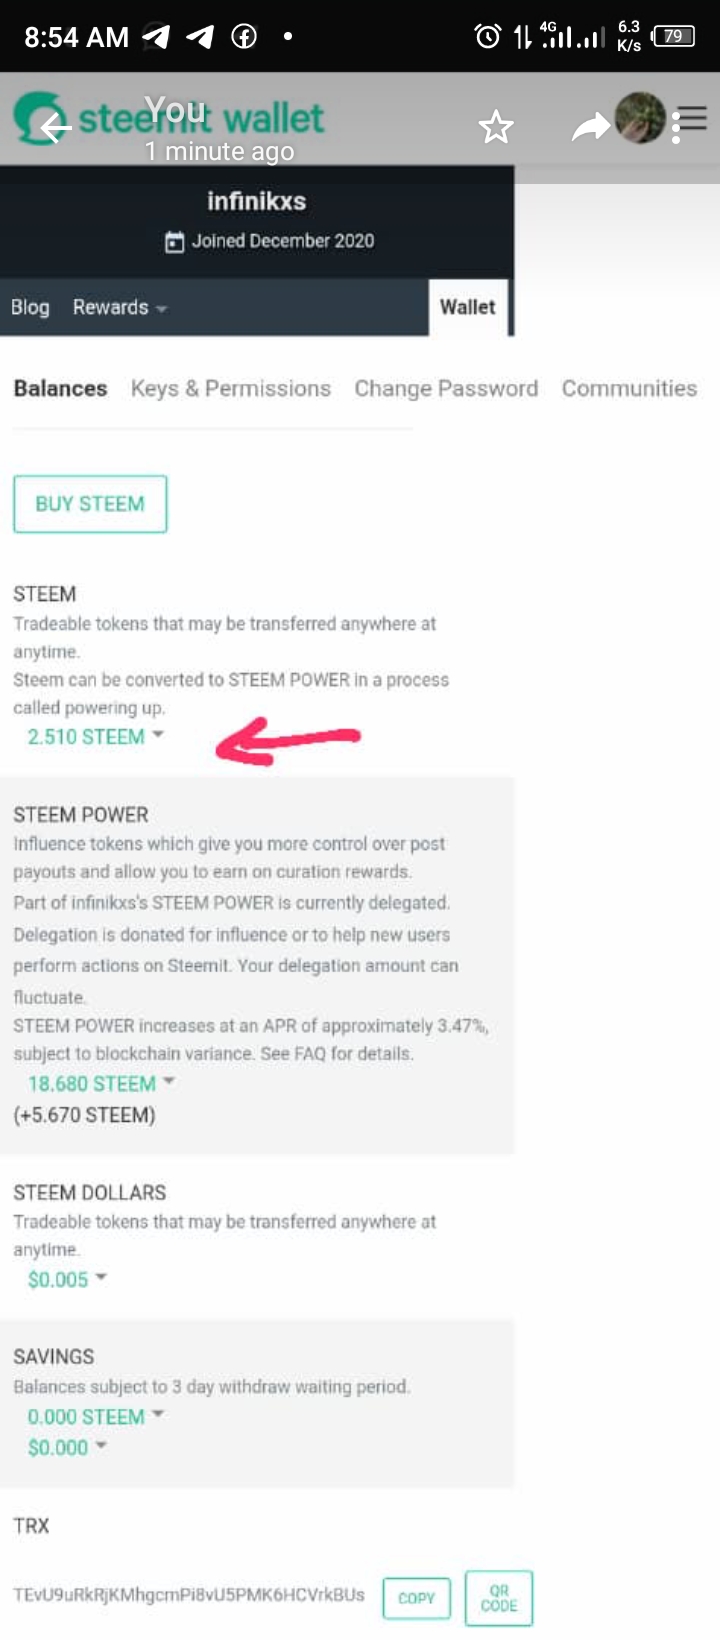Star this image as favorite
Image resolution: width=720 pixels, height=1640 pixels.
(x=496, y=127)
